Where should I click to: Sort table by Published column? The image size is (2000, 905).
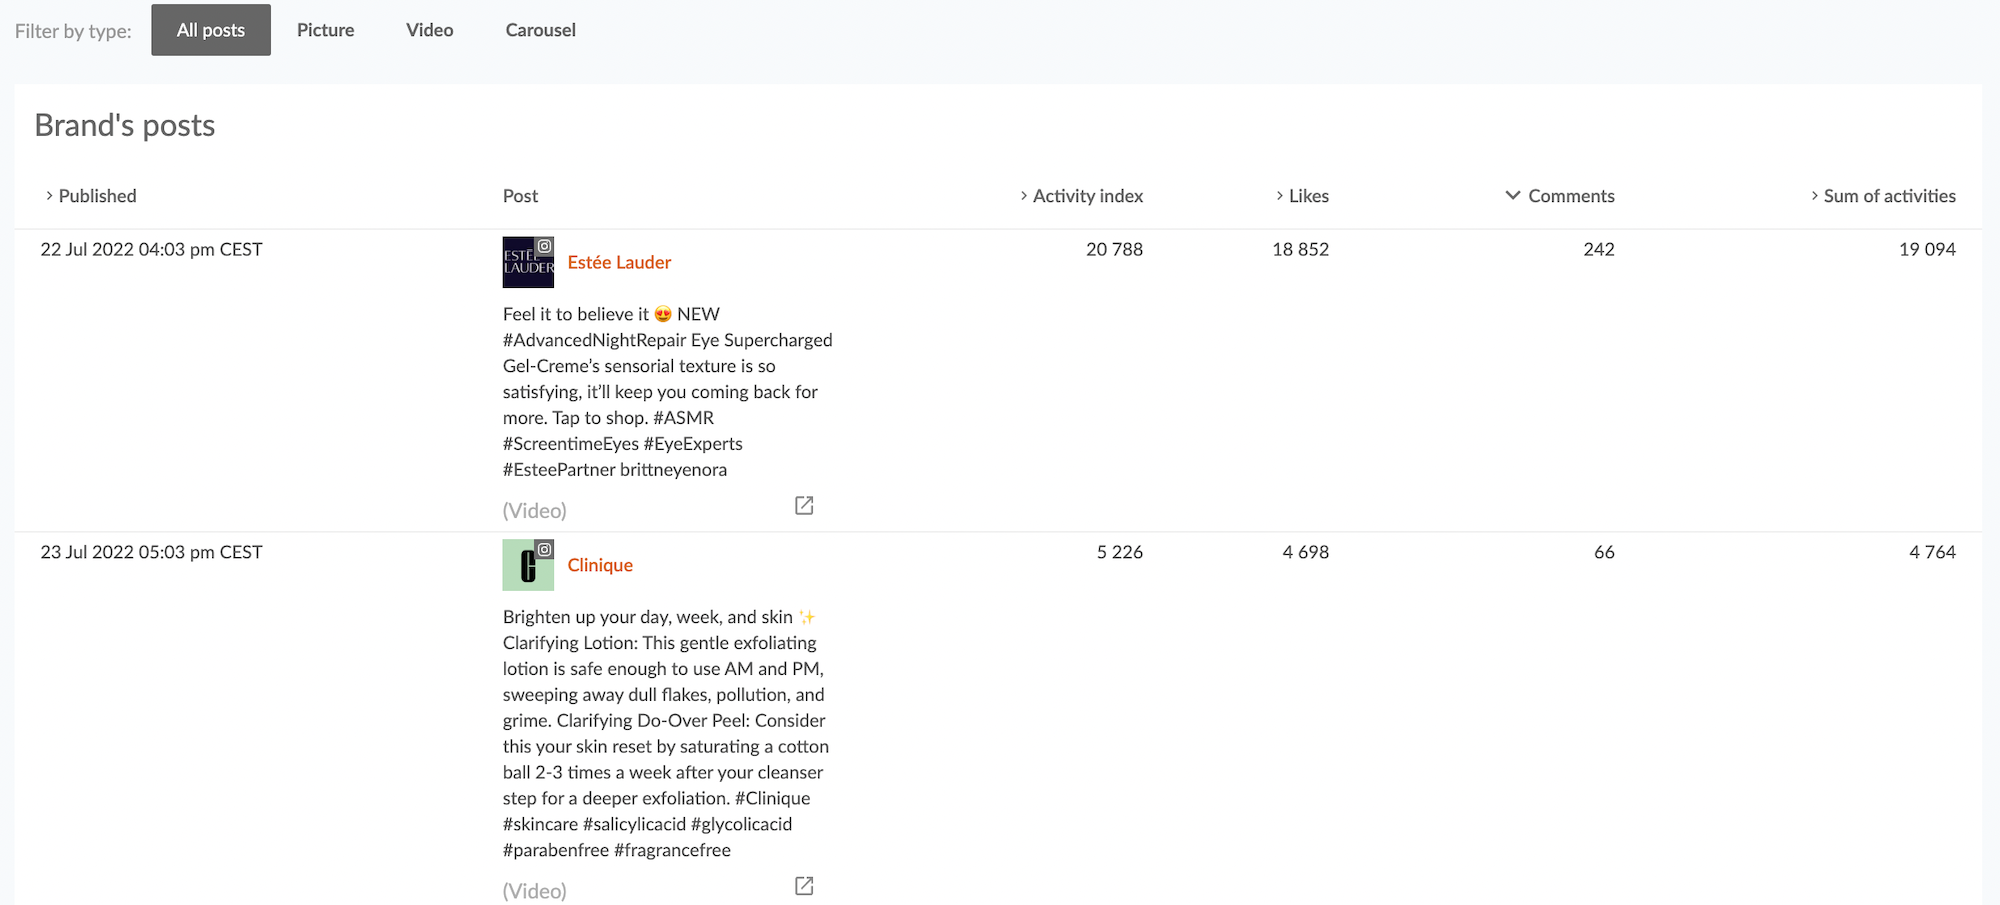coord(96,196)
